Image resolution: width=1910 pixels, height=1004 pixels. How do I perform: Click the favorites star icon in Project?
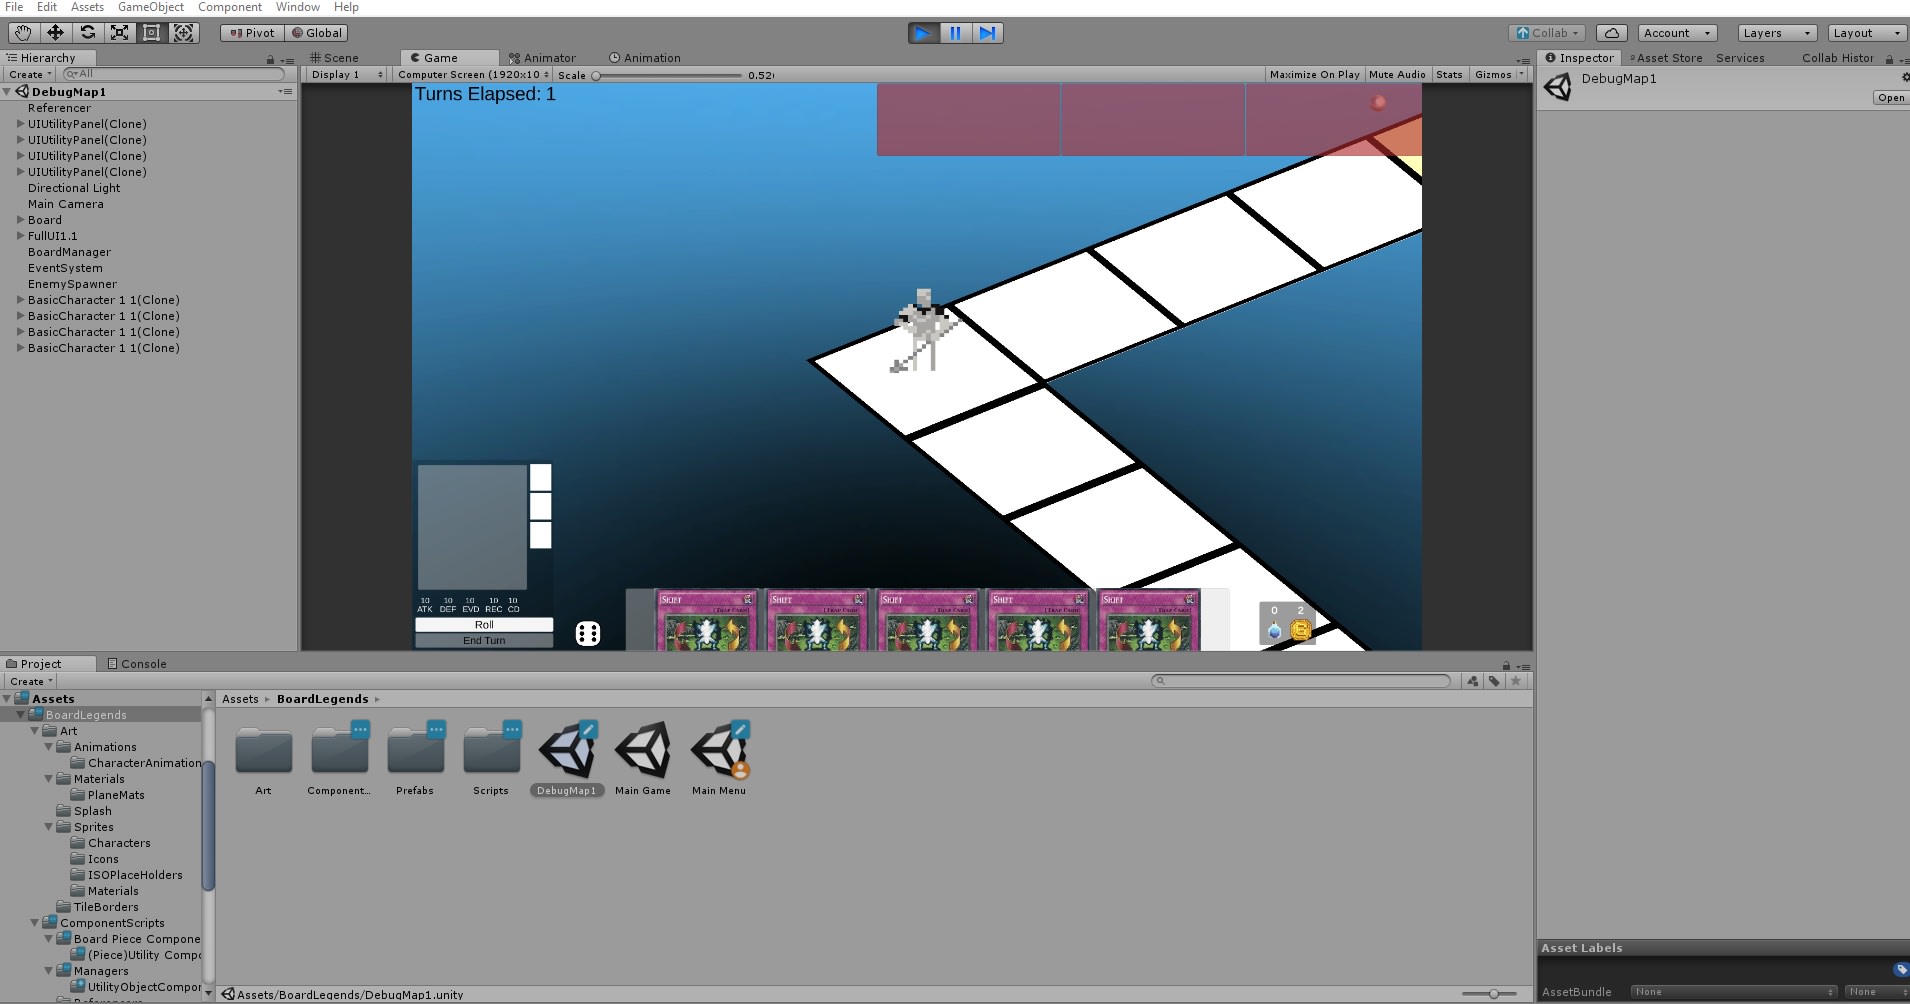[x=1516, y=681]
